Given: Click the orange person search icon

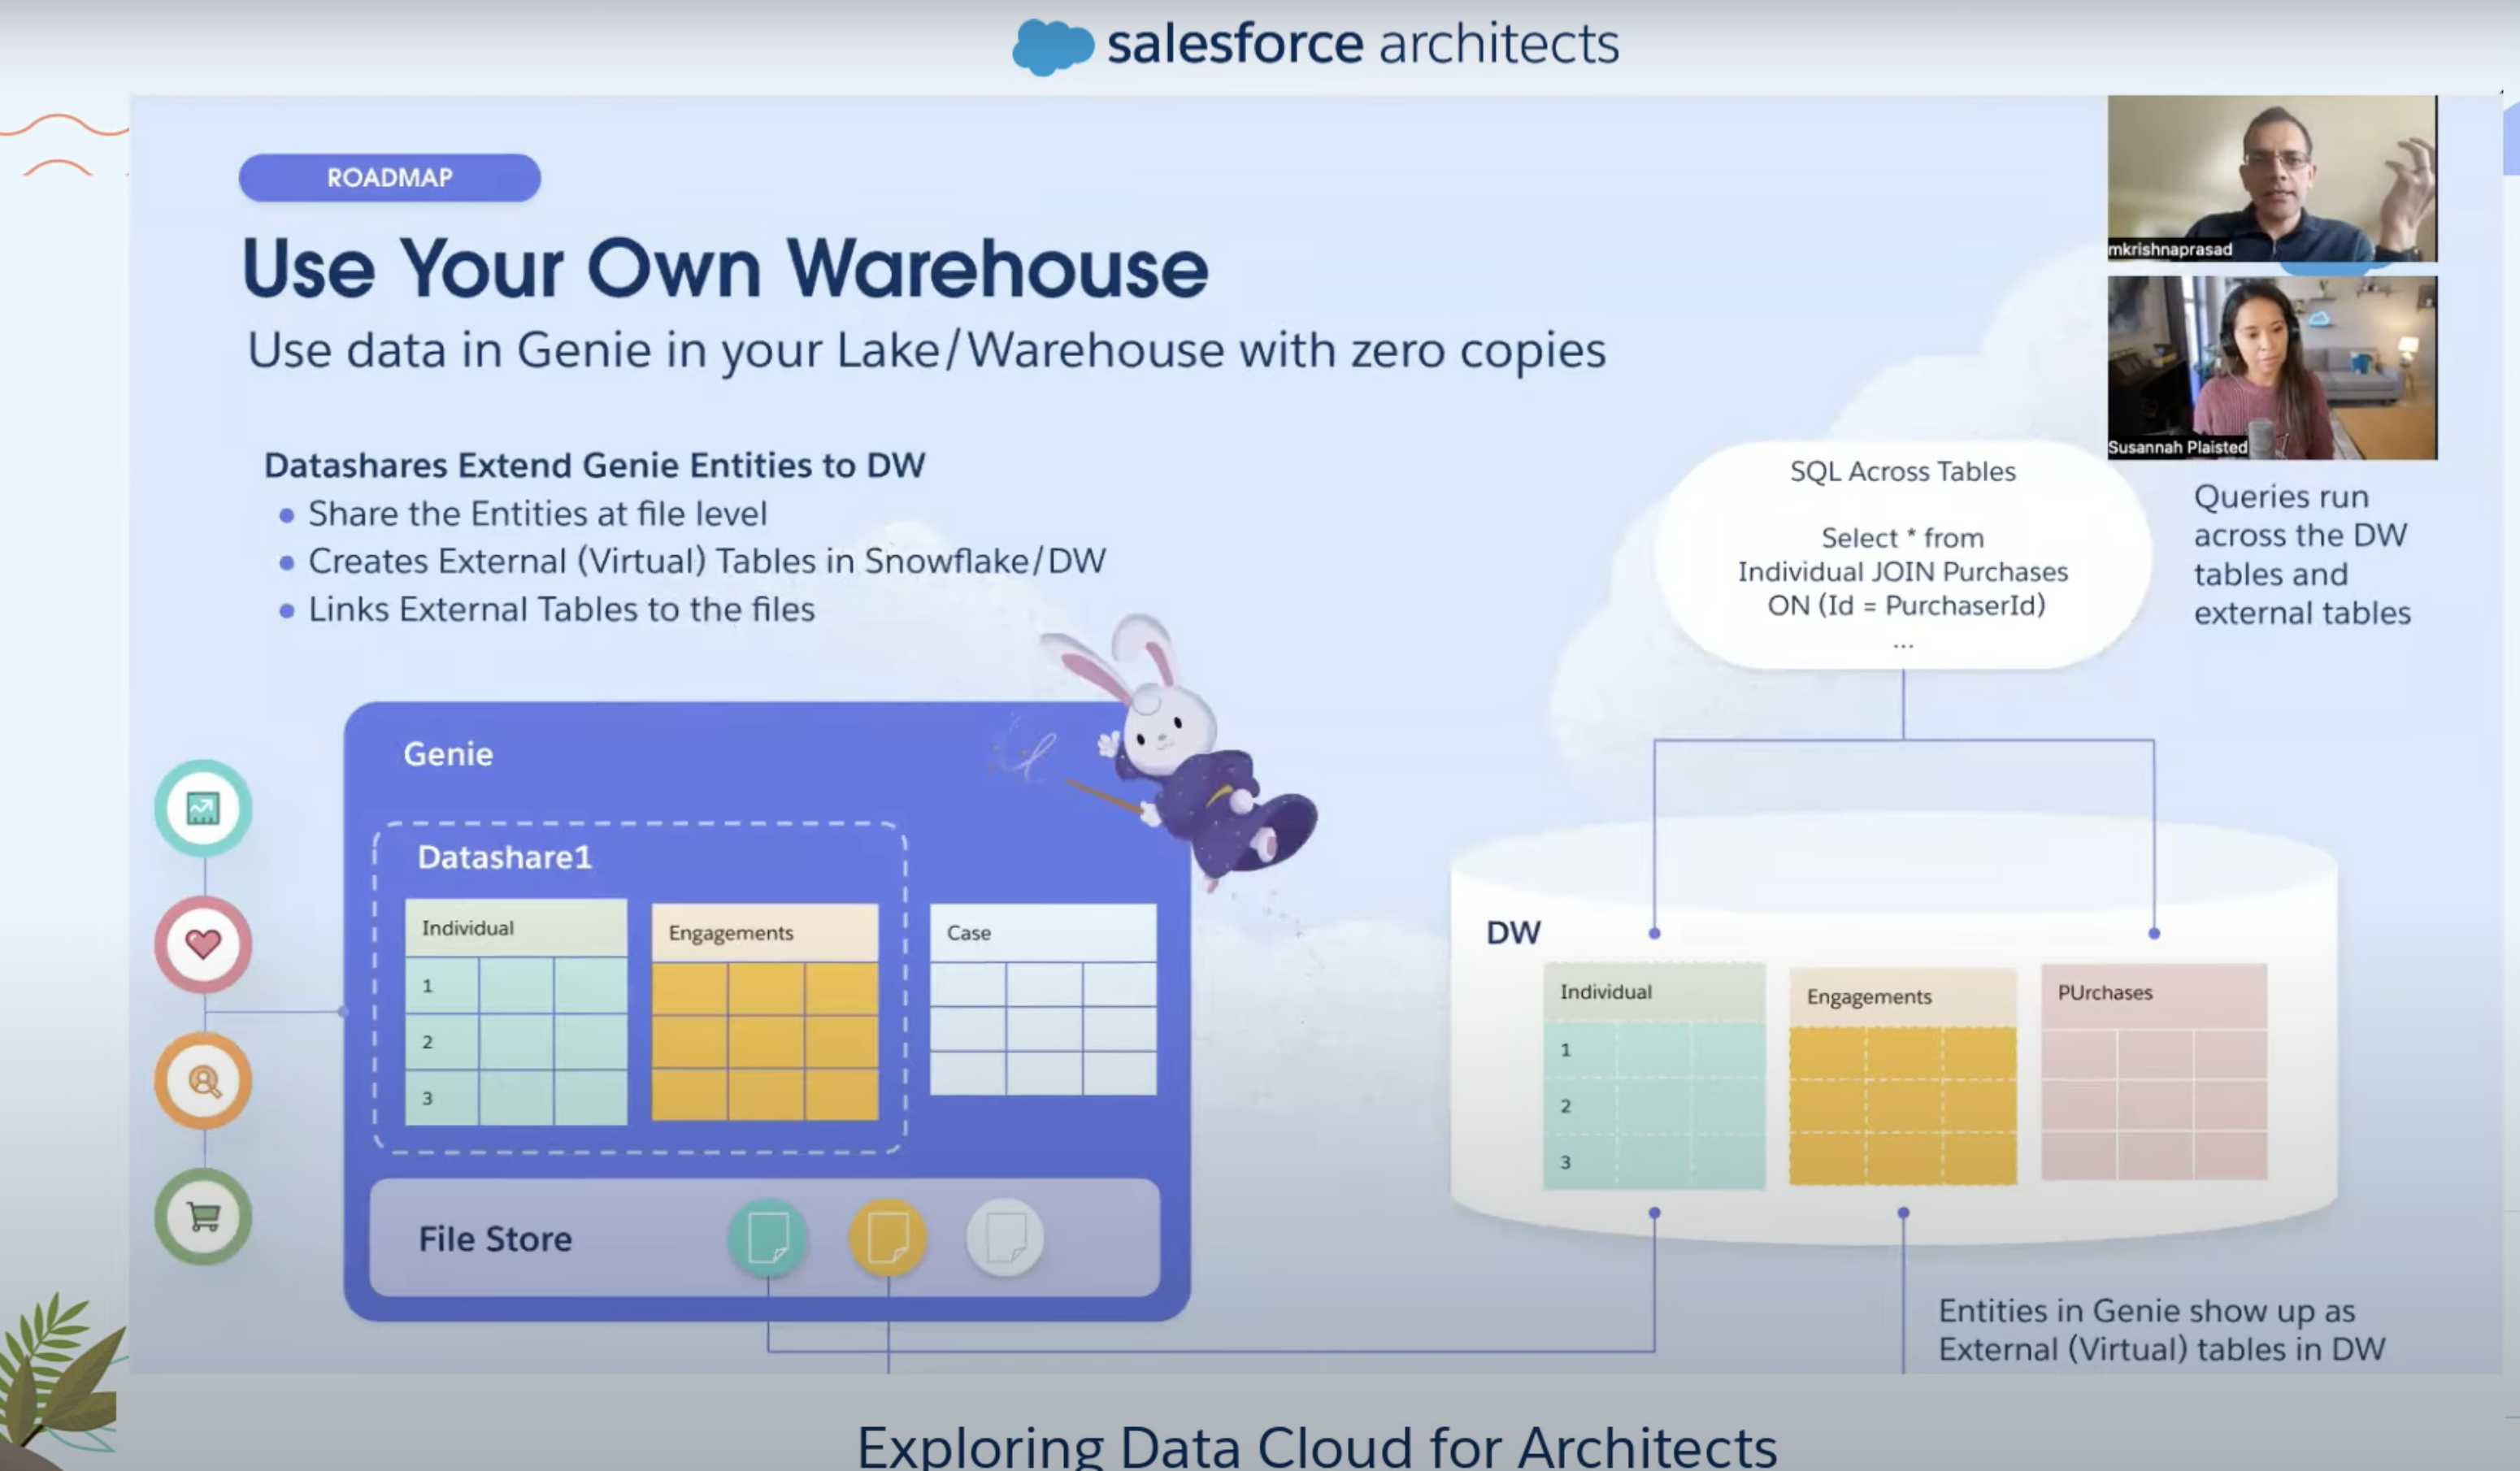Looking at the screenshot, I should [203, 1081].
